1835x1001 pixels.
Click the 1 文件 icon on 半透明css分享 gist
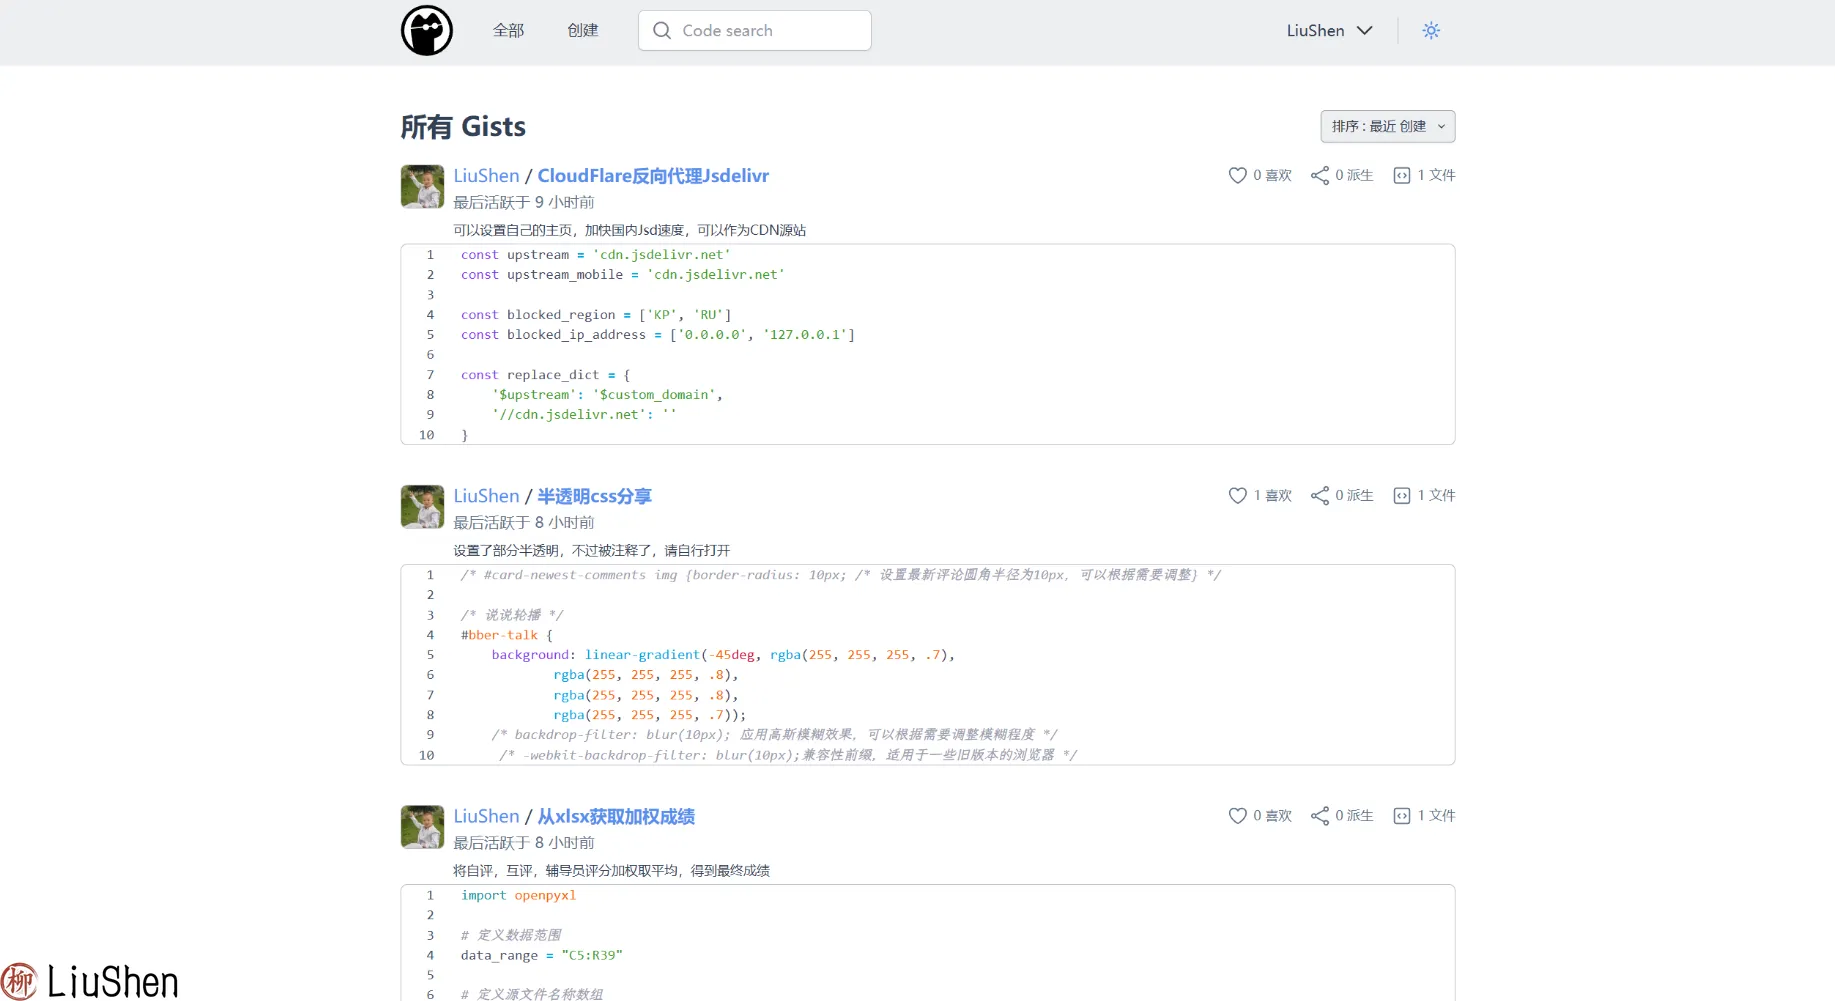point(1403,495)
